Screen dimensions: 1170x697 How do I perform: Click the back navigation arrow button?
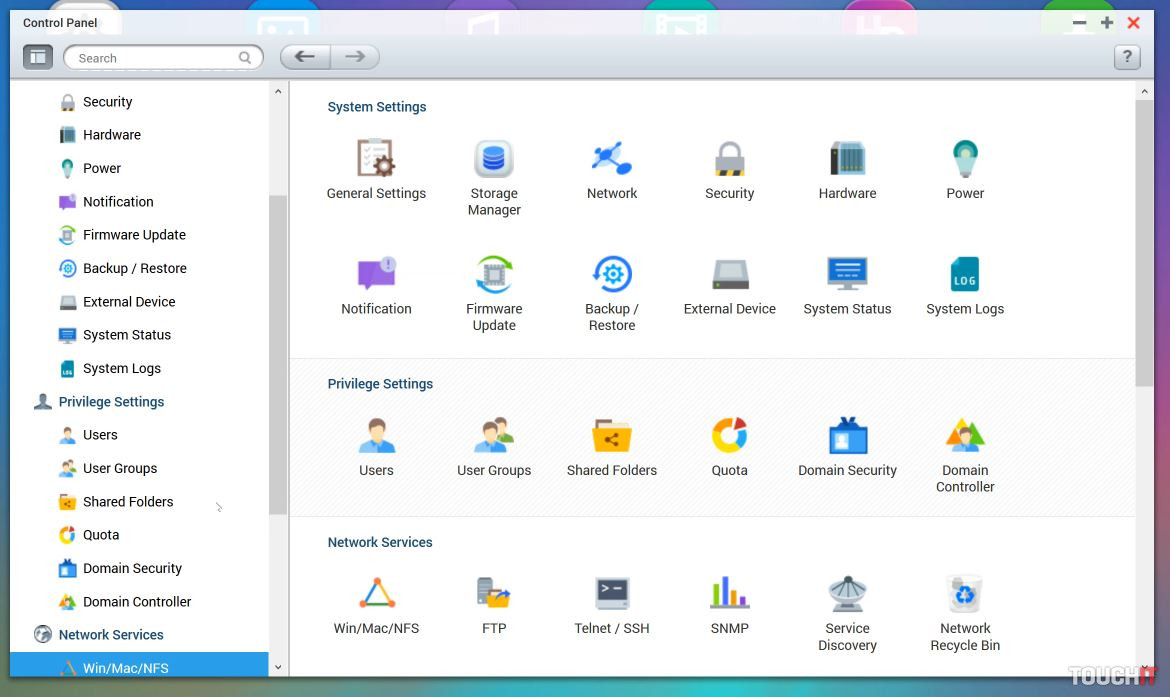click(305, 57)
